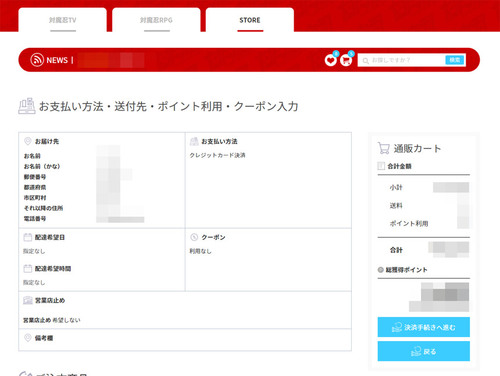Viewport: 500px width, 376px height.
Task: Click 指定なし under 配達希望日
Action: (x=34, y=251)
